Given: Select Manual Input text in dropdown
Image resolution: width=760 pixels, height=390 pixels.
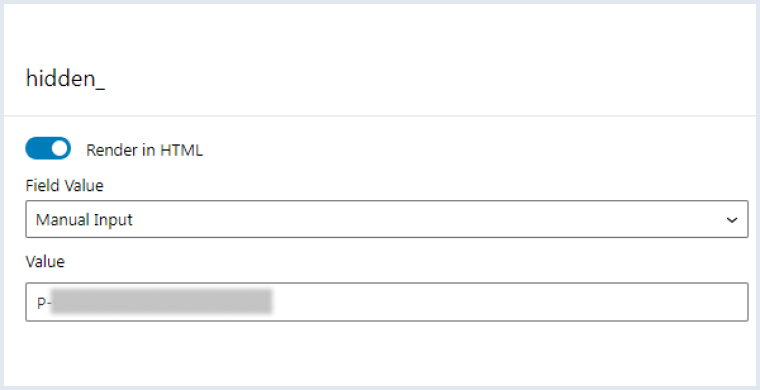Looking at the screenshot, I should pyautogui.click(x=84, y=220).
